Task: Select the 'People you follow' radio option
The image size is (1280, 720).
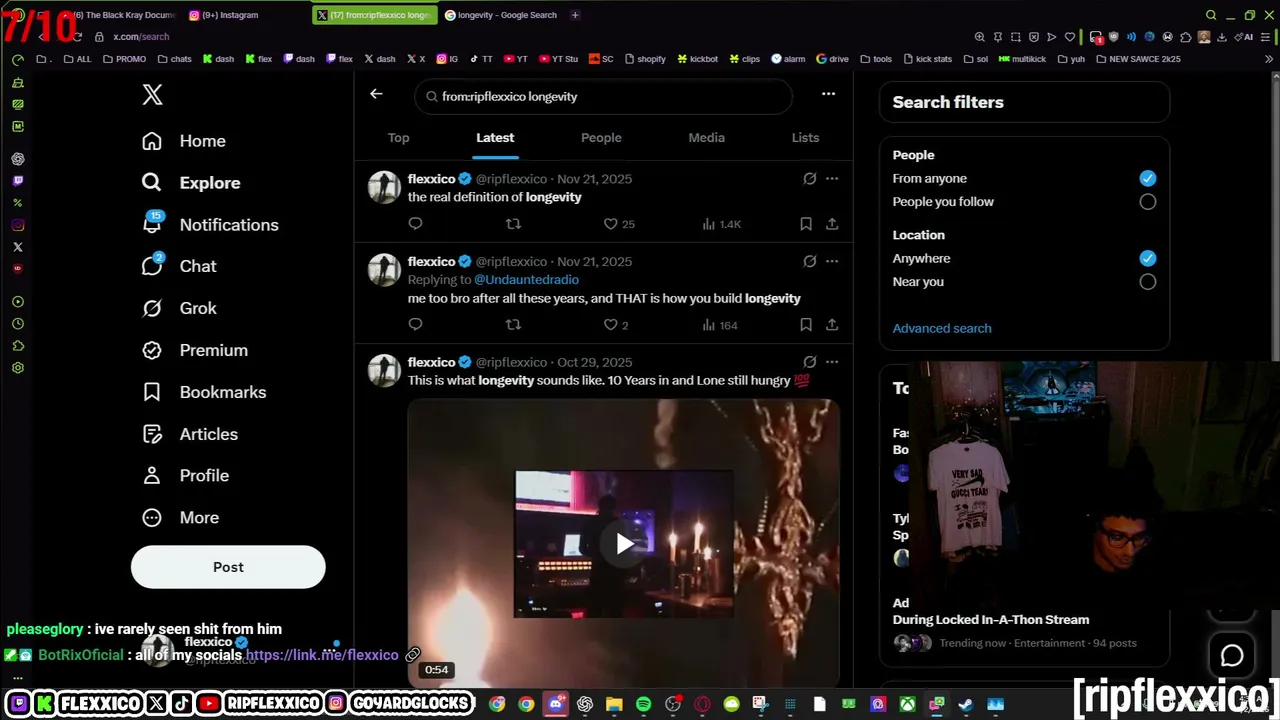Action: [x=1148, y=202]
